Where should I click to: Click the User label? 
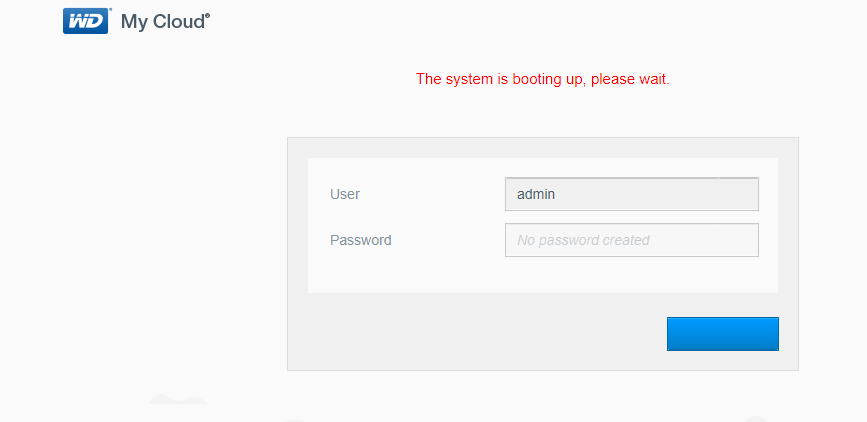[x=345, y=194]
